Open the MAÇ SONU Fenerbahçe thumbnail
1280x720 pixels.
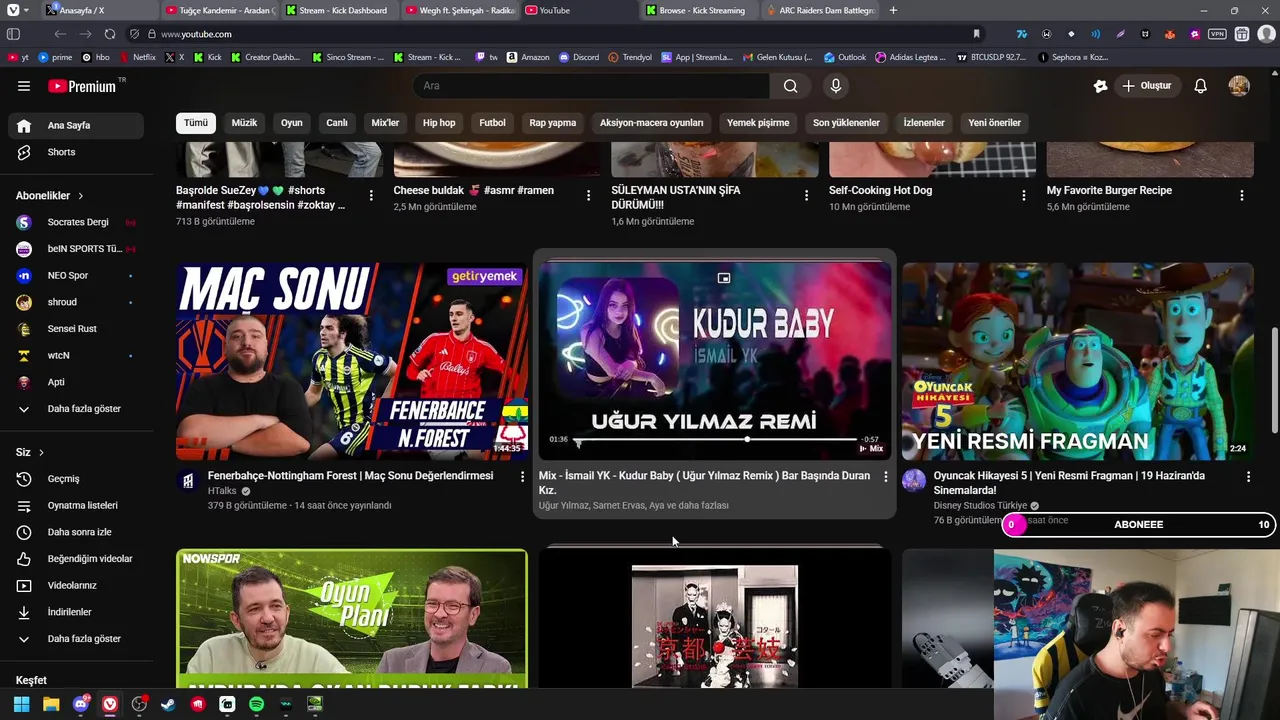tap(352, 361)
